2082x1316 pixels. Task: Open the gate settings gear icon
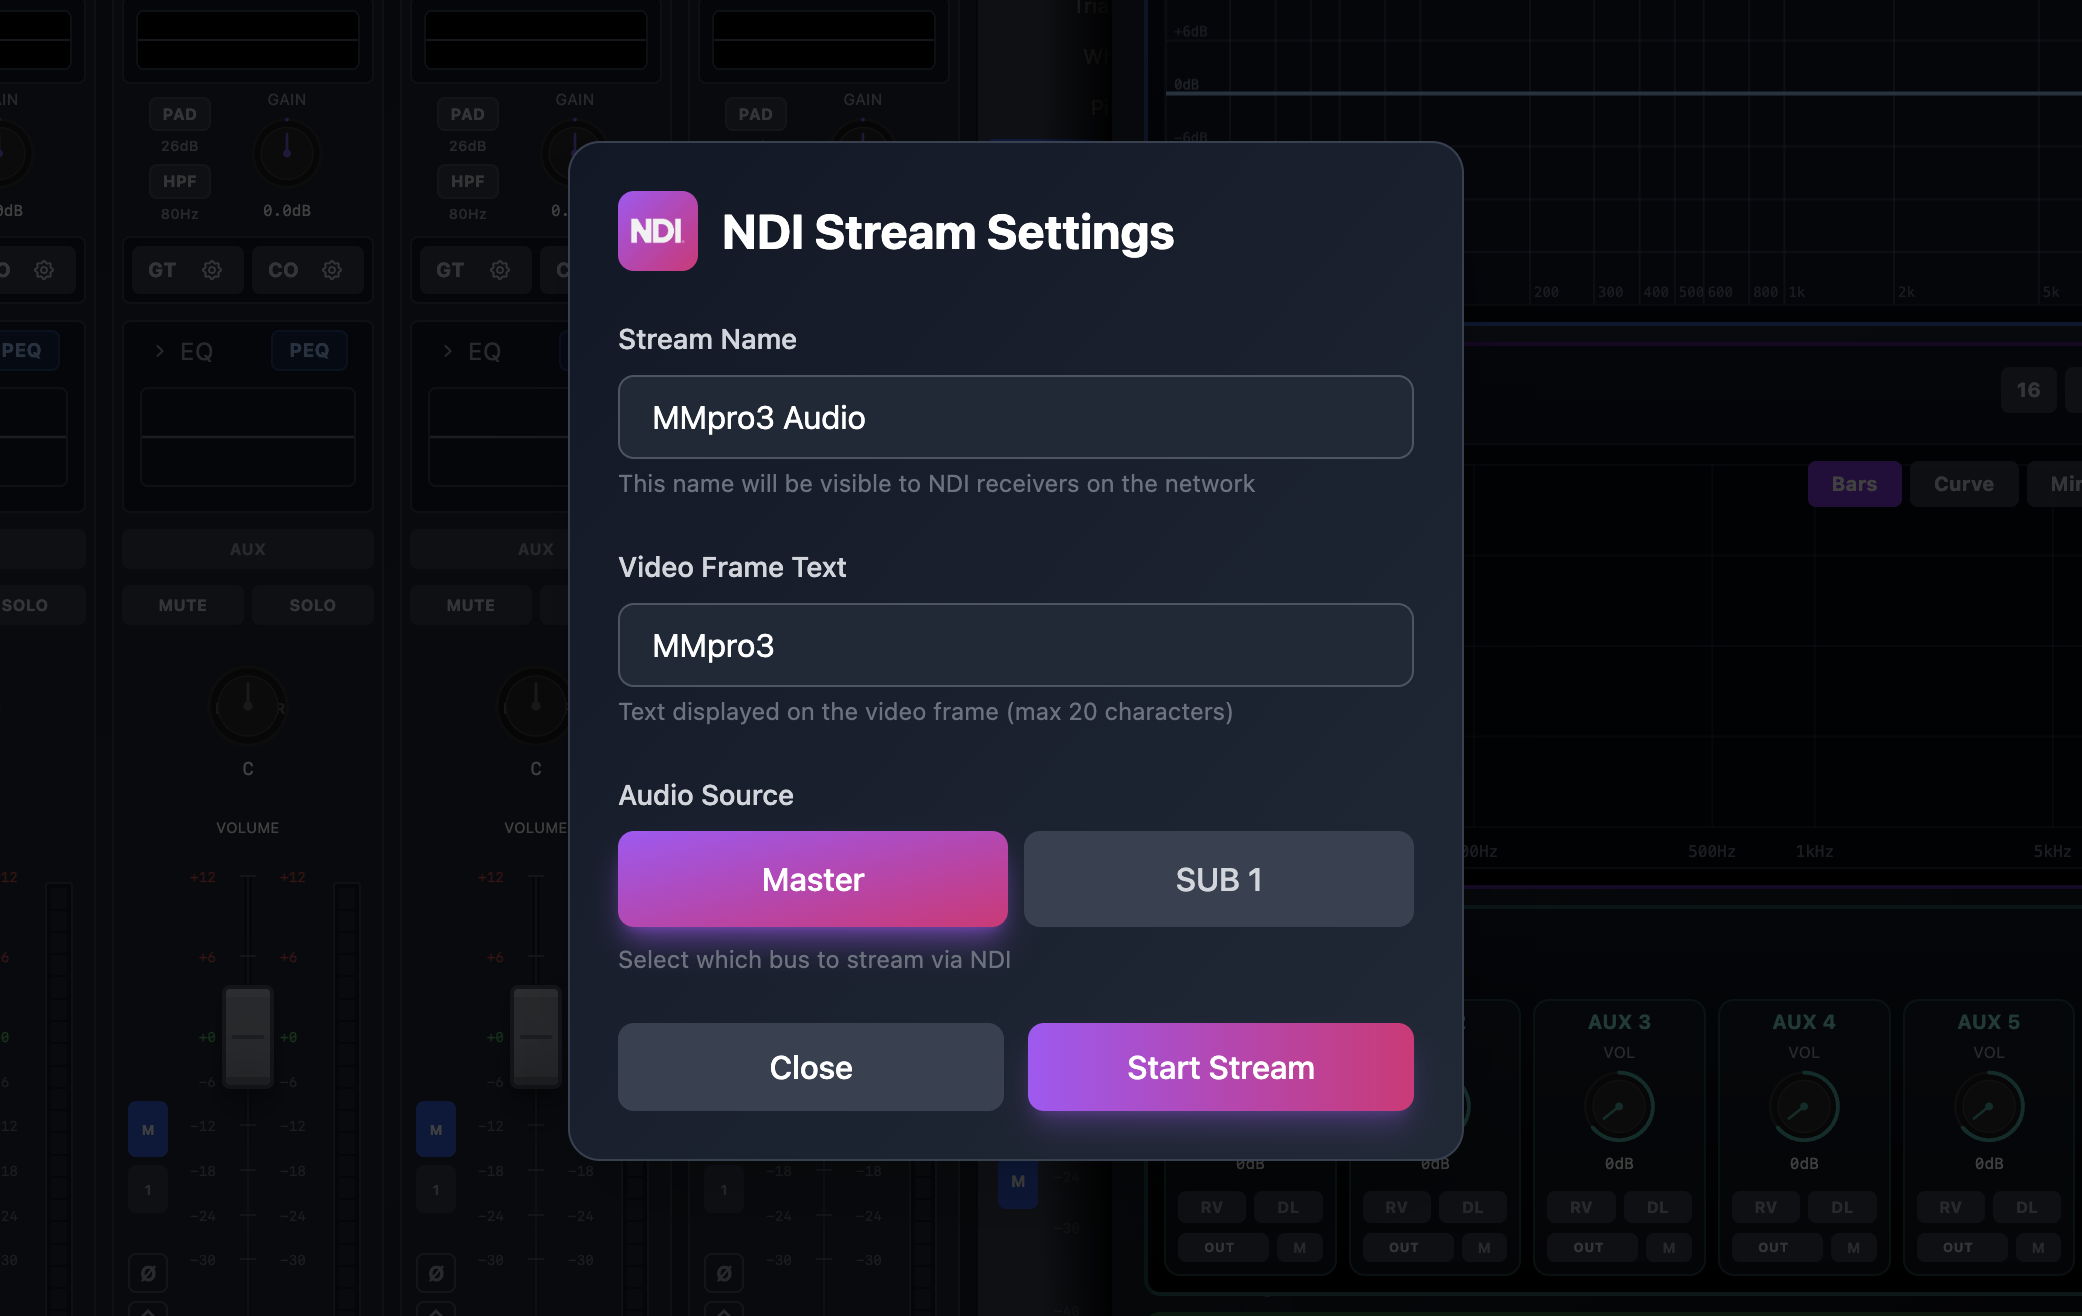[x=212, y=270]
